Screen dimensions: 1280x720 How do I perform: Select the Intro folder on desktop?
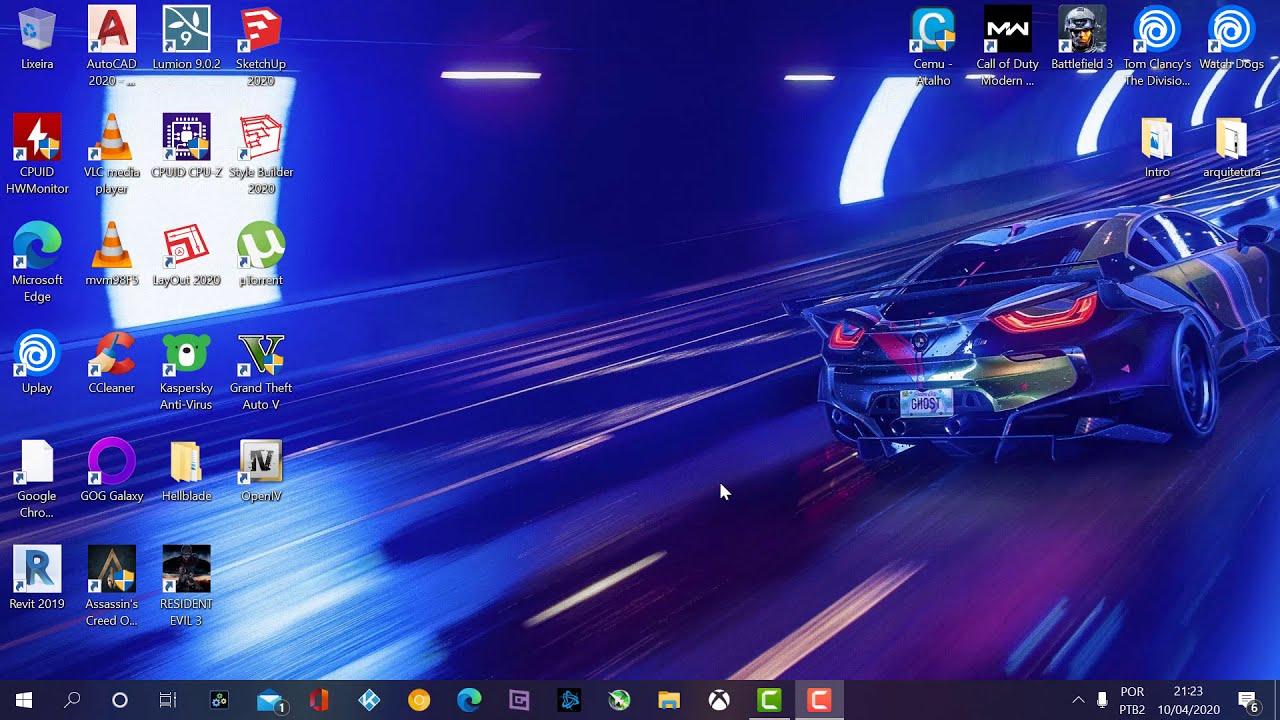[1157, 147]
